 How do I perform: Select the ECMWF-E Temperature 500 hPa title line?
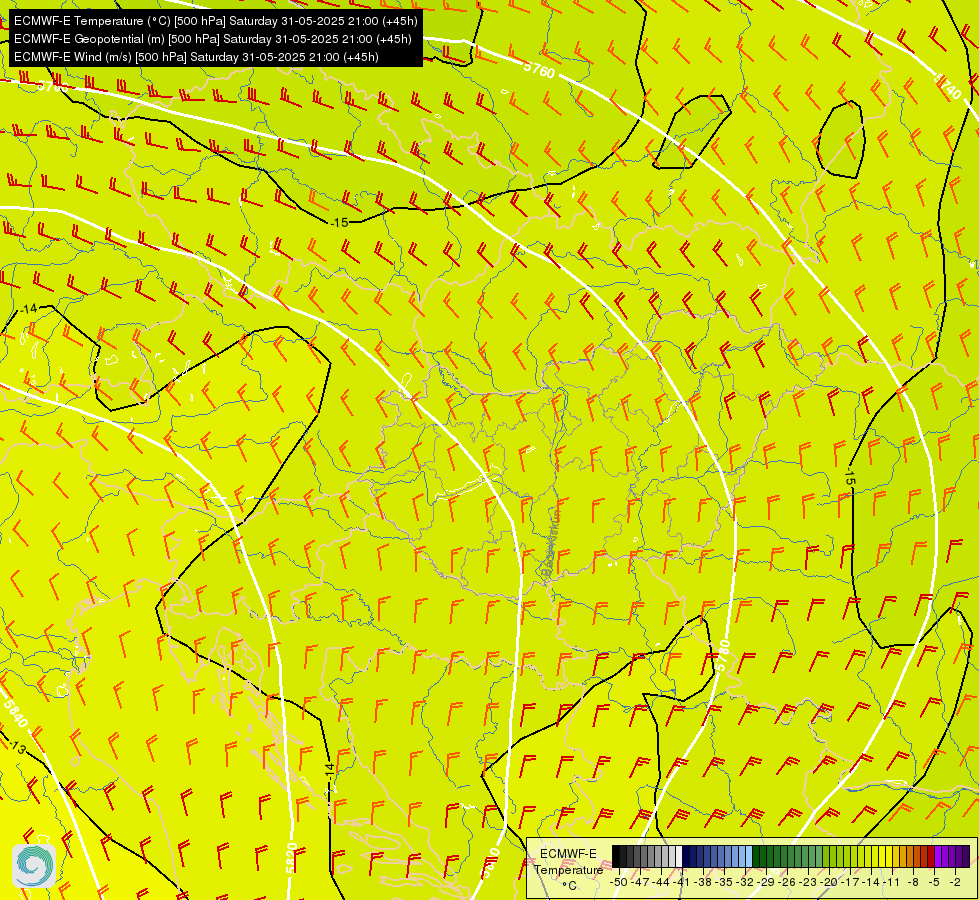(215, 21)
